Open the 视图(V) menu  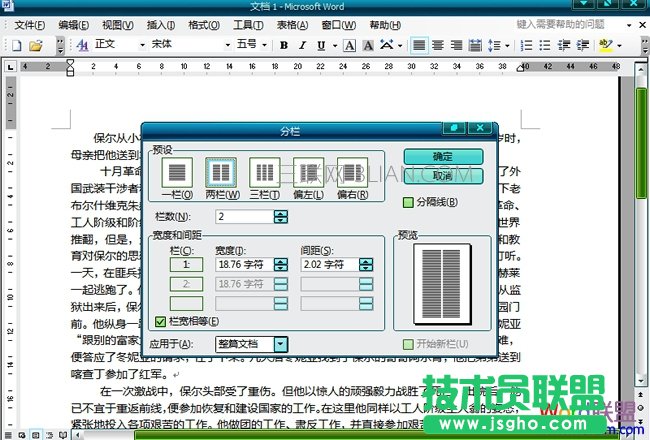pyautogui.click(x=118, y=25)
